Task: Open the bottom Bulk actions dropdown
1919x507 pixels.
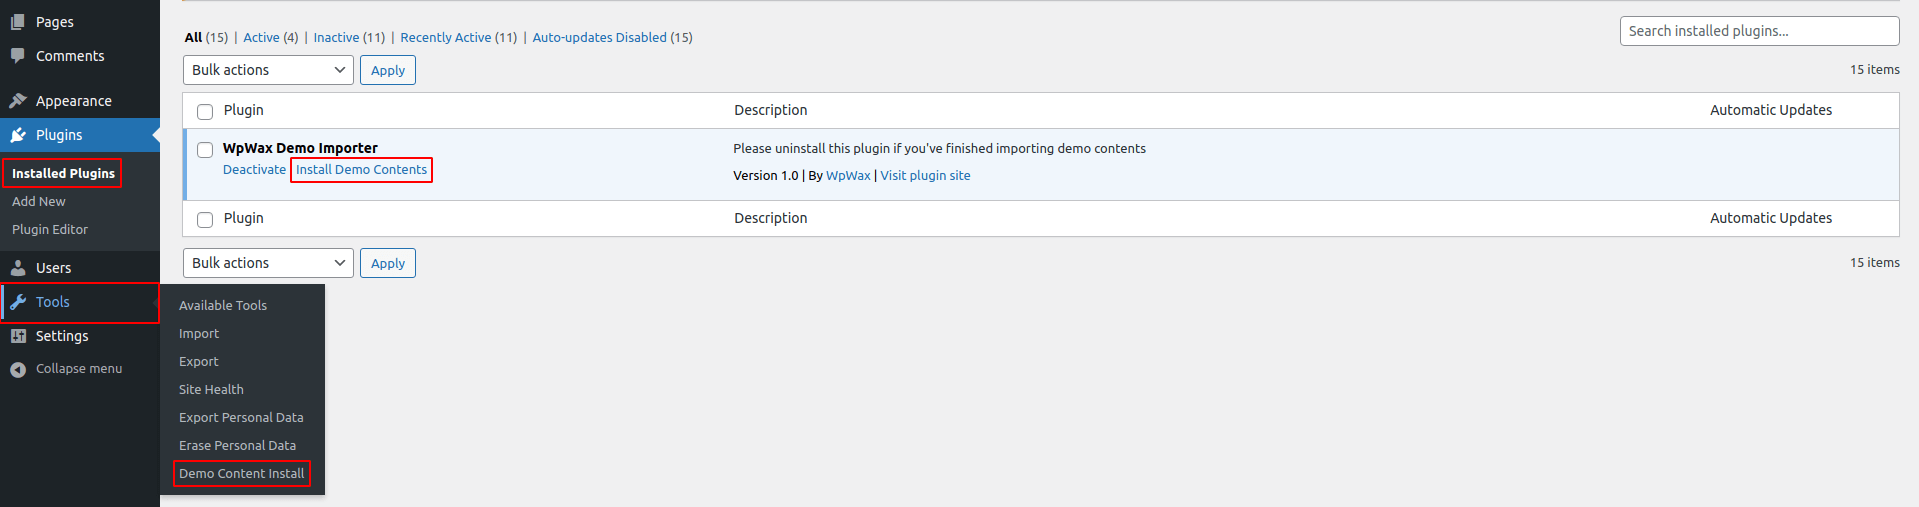Action: pyautogui.click(x=268, y=263)
